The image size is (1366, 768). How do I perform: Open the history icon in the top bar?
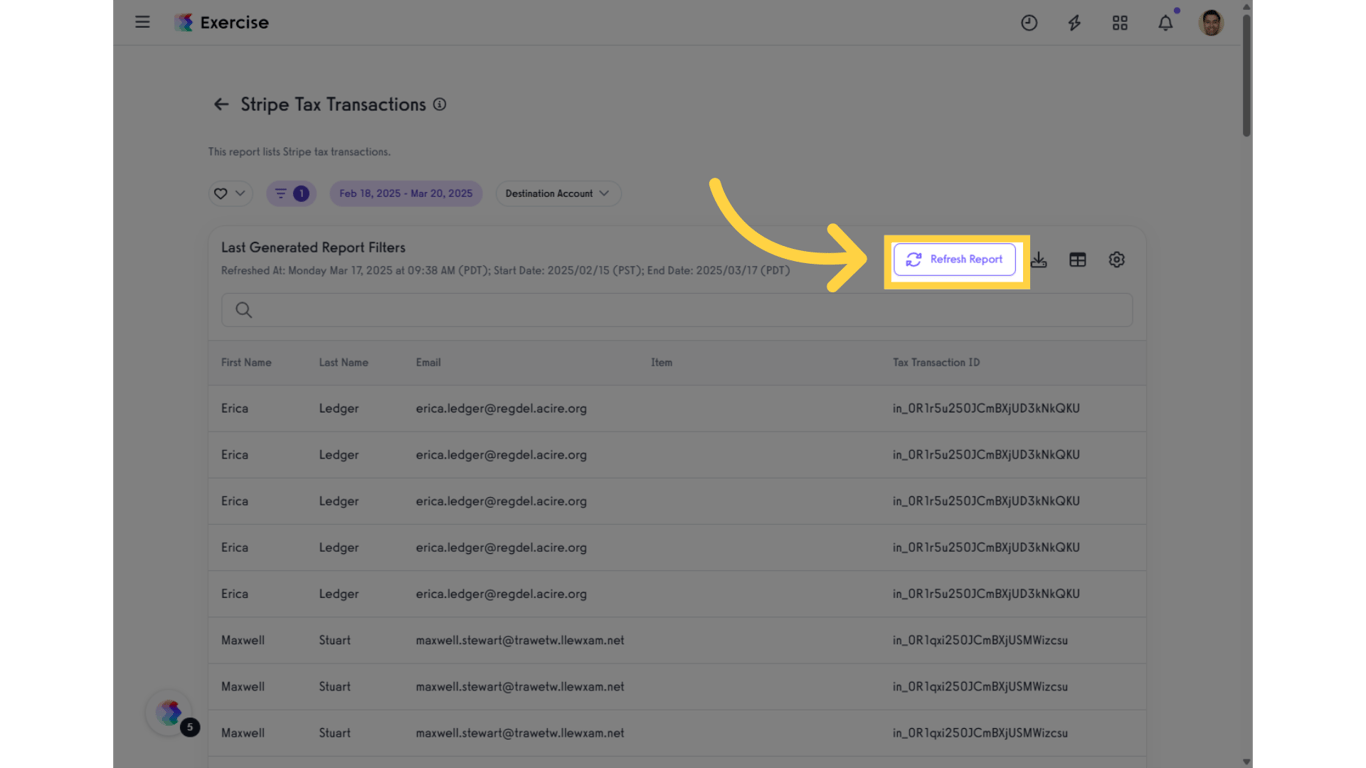[x=1029, y=22]
